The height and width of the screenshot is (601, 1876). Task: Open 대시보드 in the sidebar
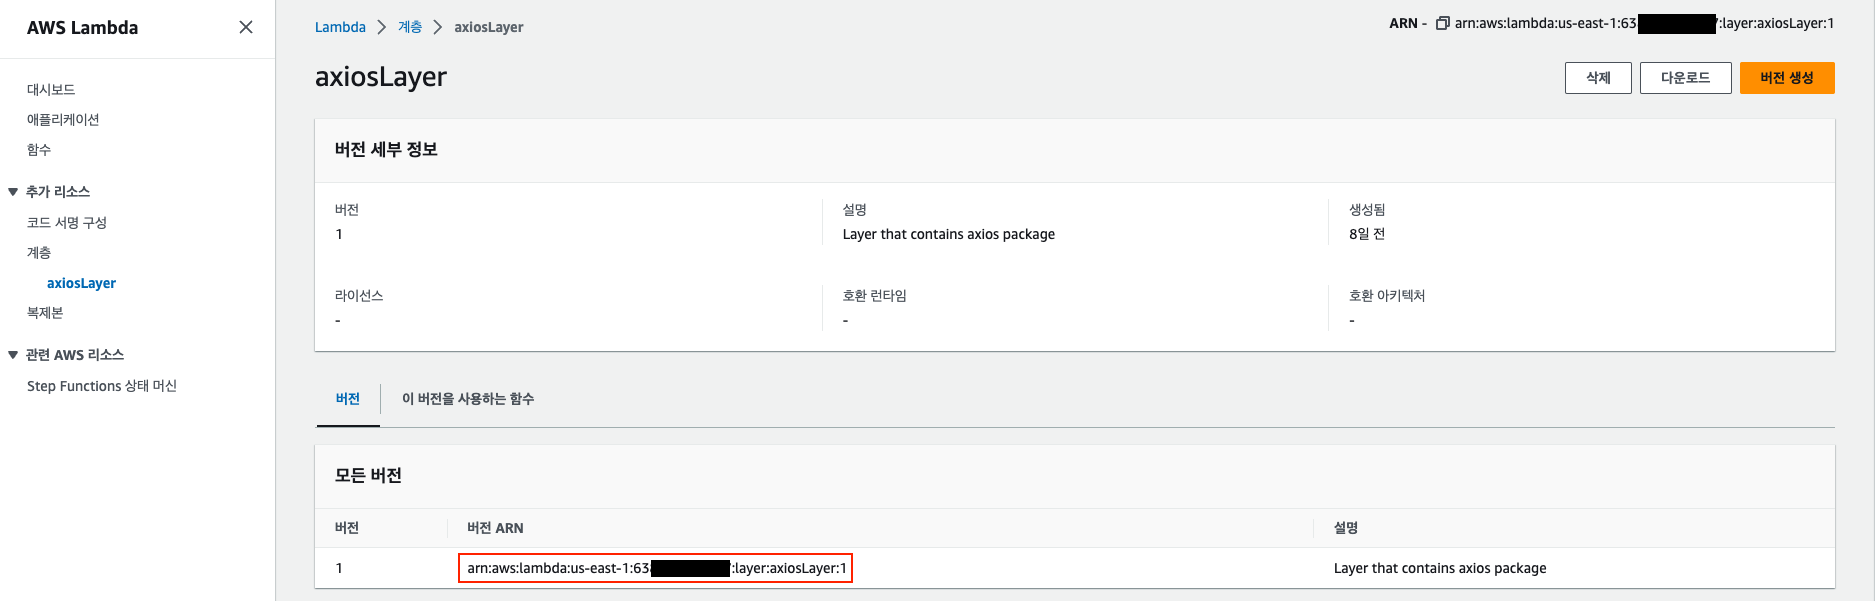pyautogui.click(x=51, y=89)
